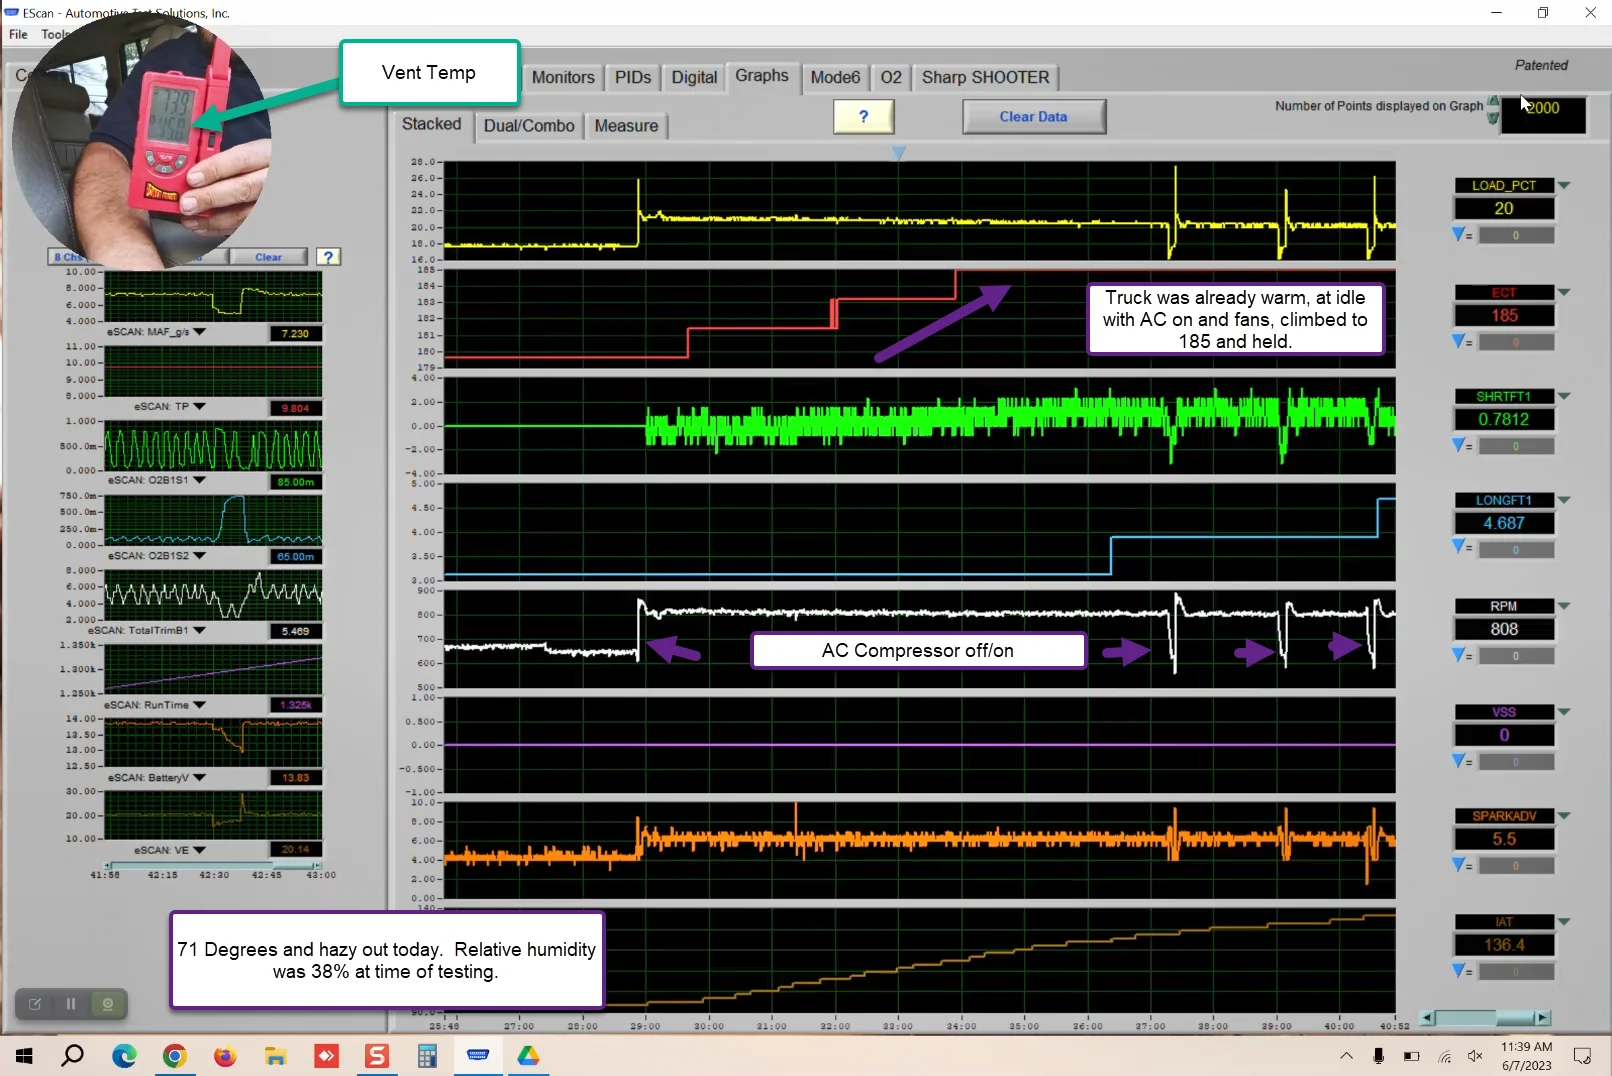Pause the screen recording

(x=71, y=1004)
